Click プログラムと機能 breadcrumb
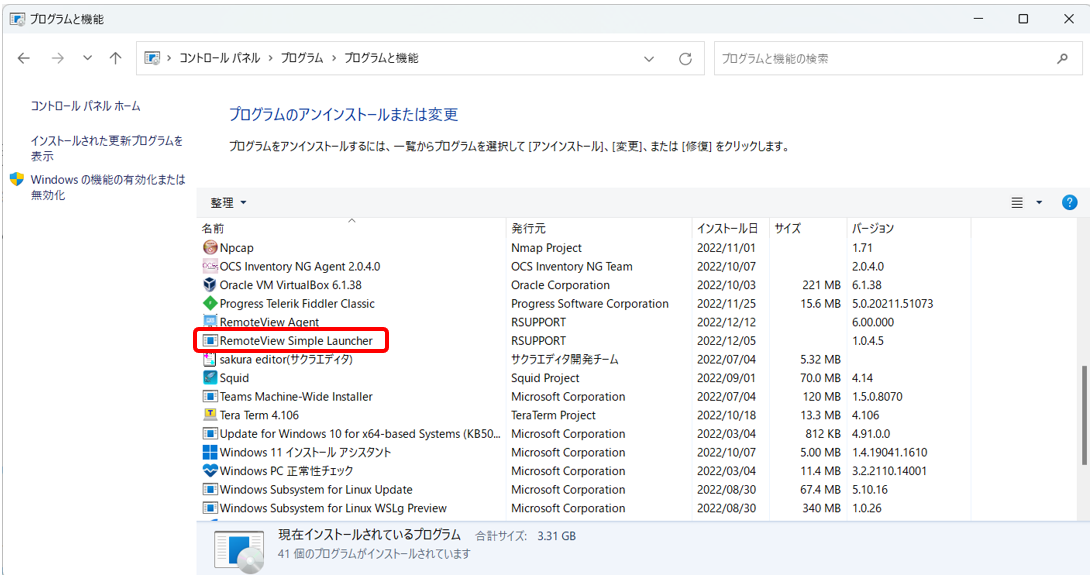The height and width of the screenshot is (576, 1091). tap(381, 58)
